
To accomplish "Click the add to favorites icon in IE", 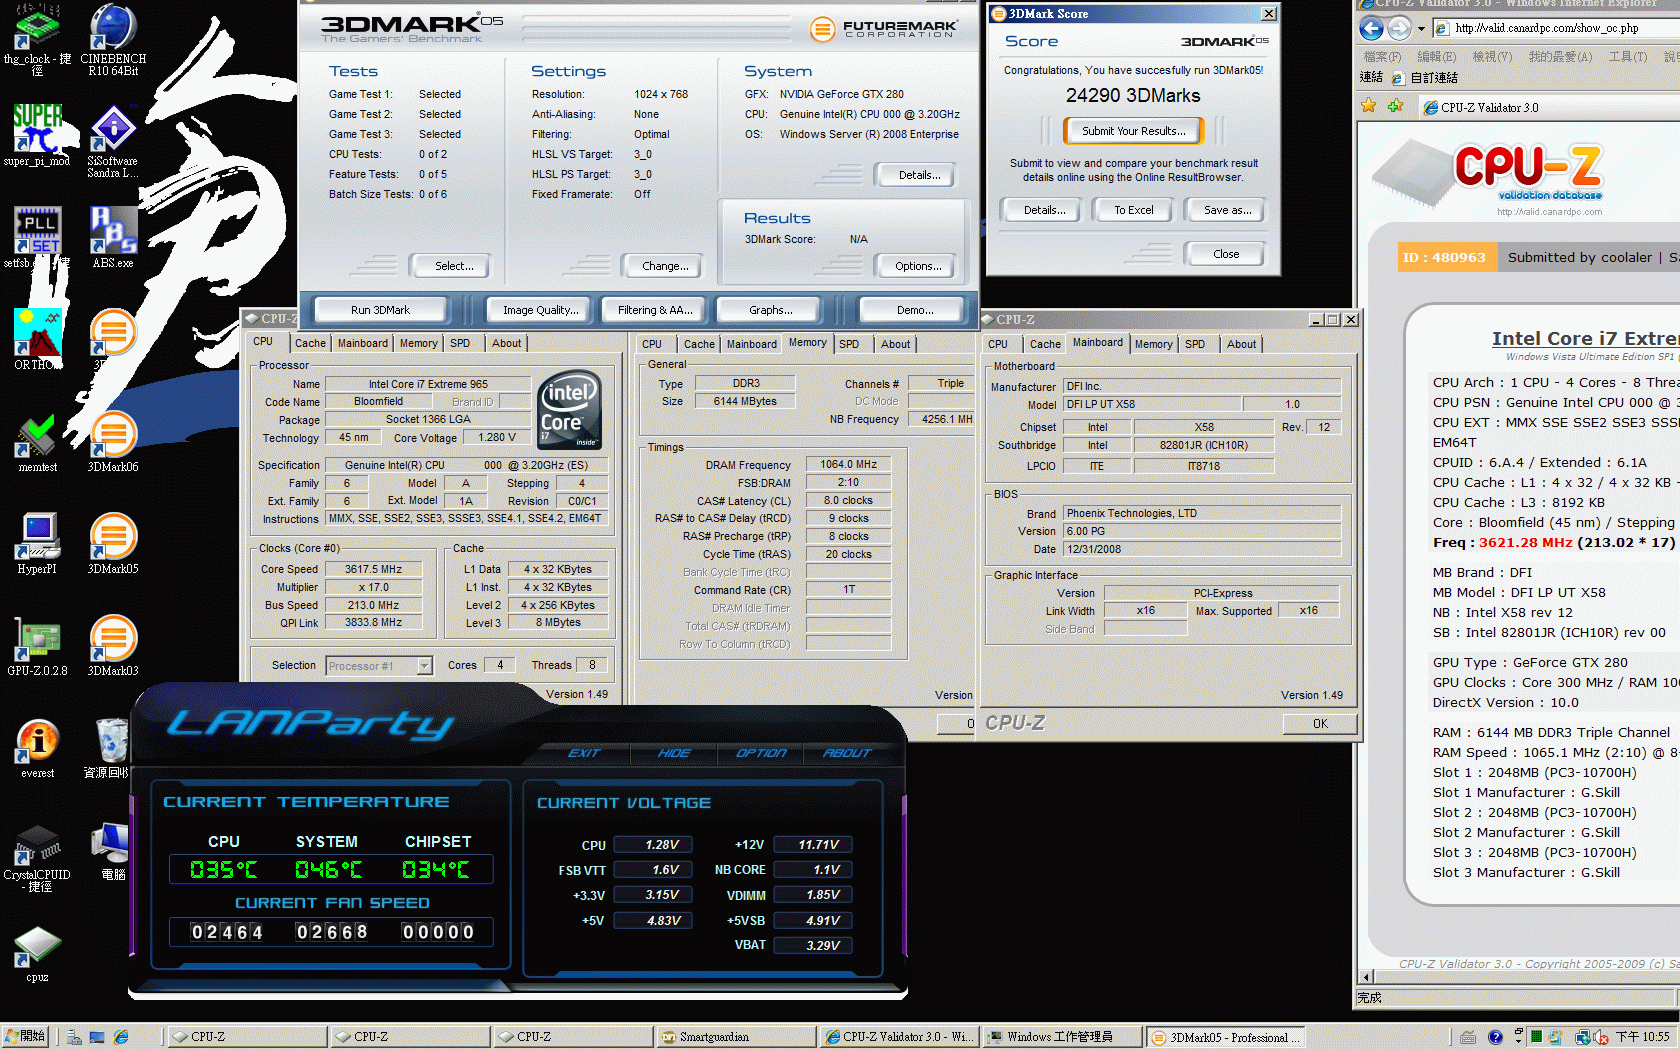I will 1394,106.
